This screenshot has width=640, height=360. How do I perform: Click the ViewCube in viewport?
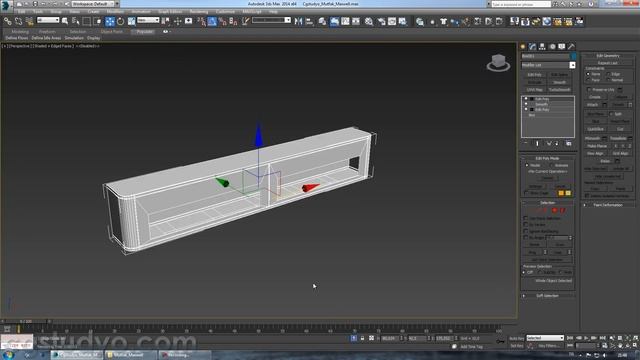(498, 62)
